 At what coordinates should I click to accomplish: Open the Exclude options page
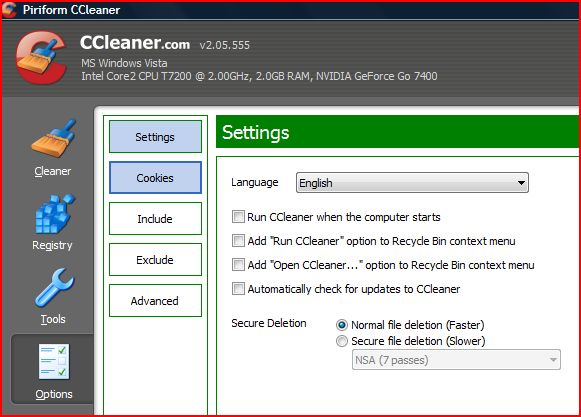155,259
